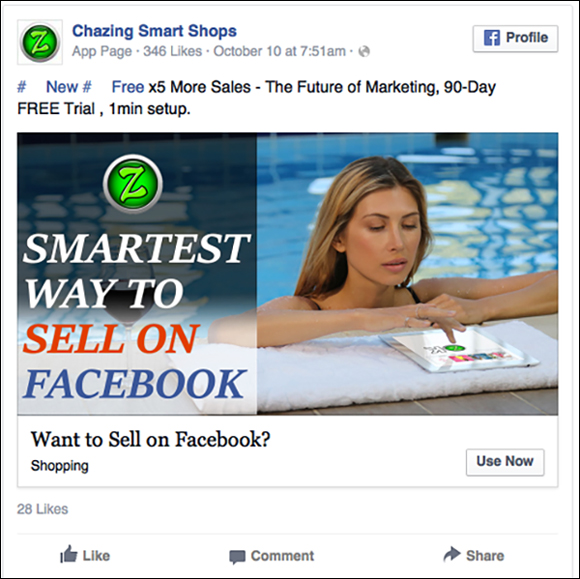Open the Free hashtag link
The image size is (580, 579).
tap(128, 87)
